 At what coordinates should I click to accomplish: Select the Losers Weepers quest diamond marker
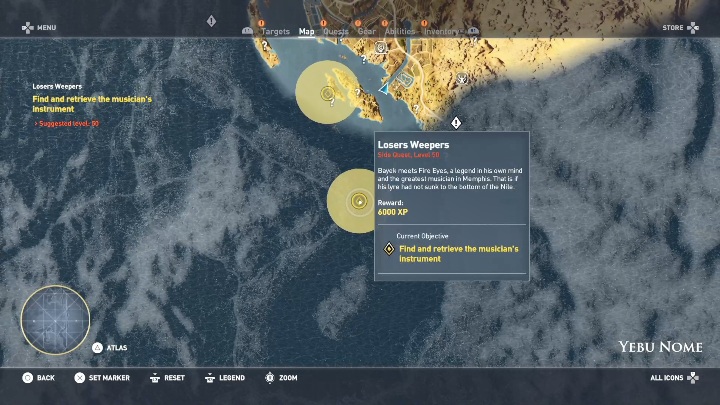(x=456, y=123)
